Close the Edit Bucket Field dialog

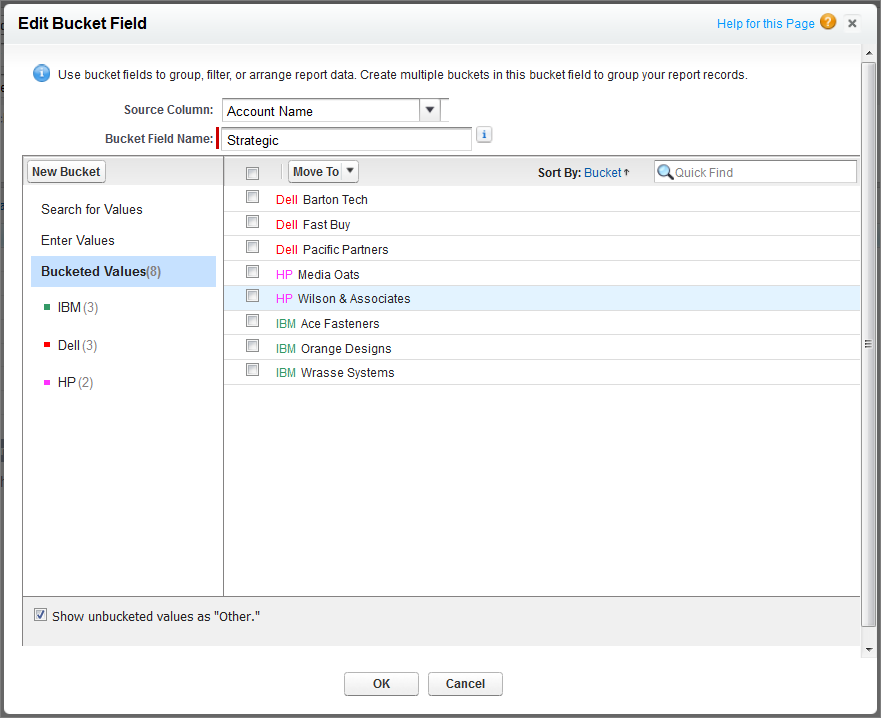[x=852, y=24]
